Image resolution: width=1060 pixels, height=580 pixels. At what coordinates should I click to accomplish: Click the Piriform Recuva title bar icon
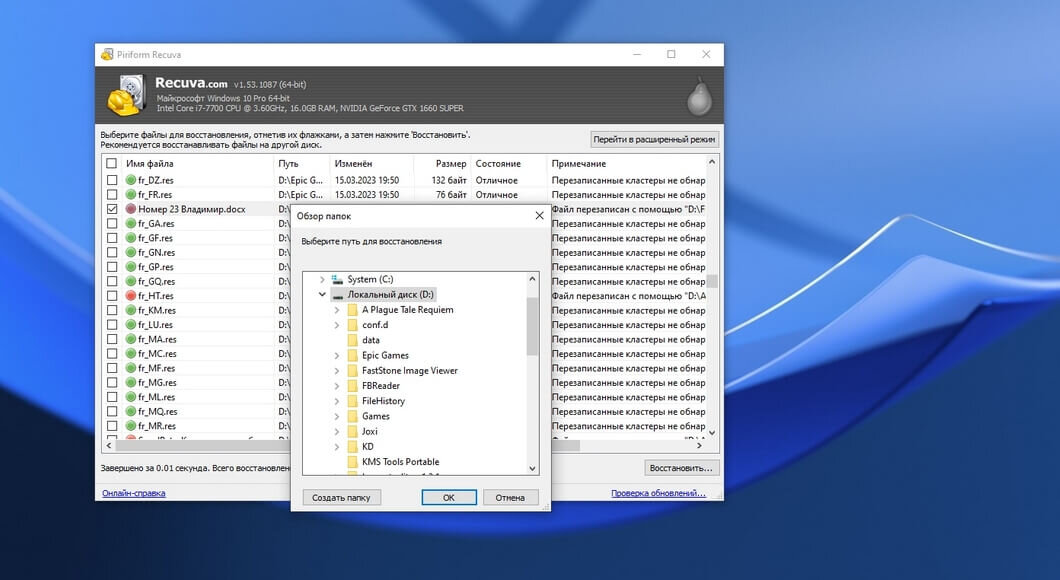point(107,55)
